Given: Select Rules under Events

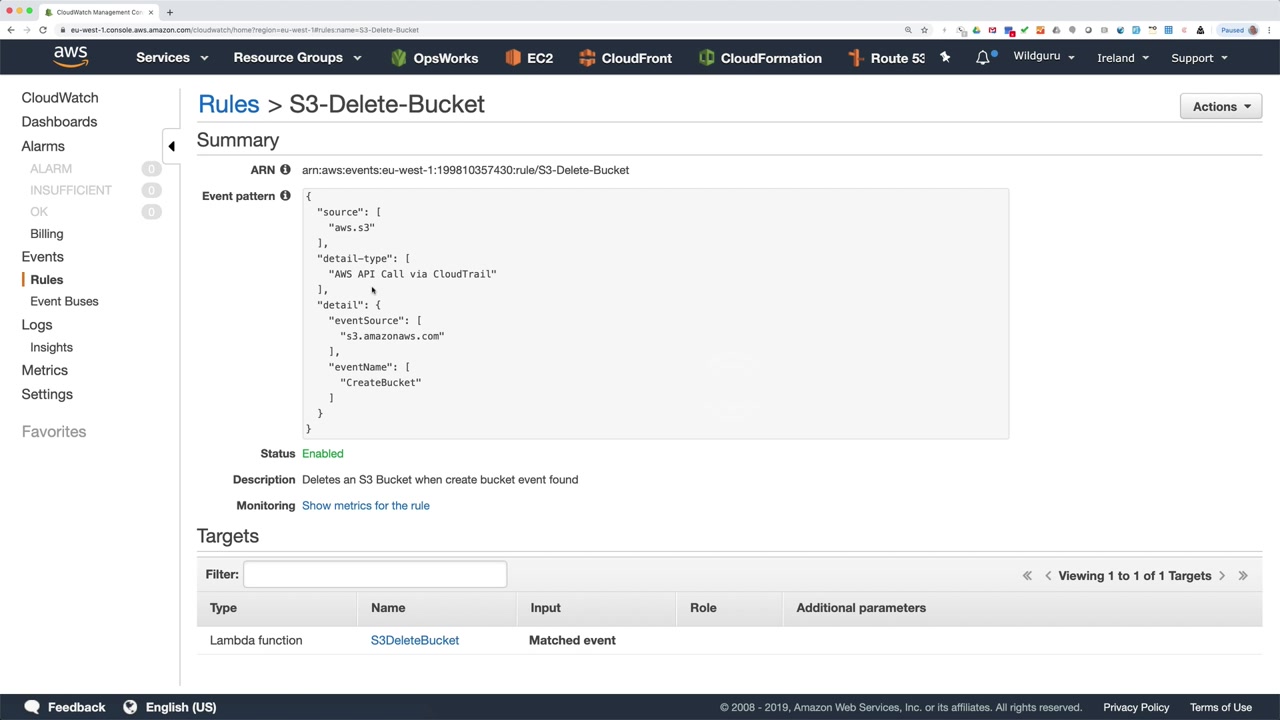Looking at the screenshot, I should pos(47,280).
